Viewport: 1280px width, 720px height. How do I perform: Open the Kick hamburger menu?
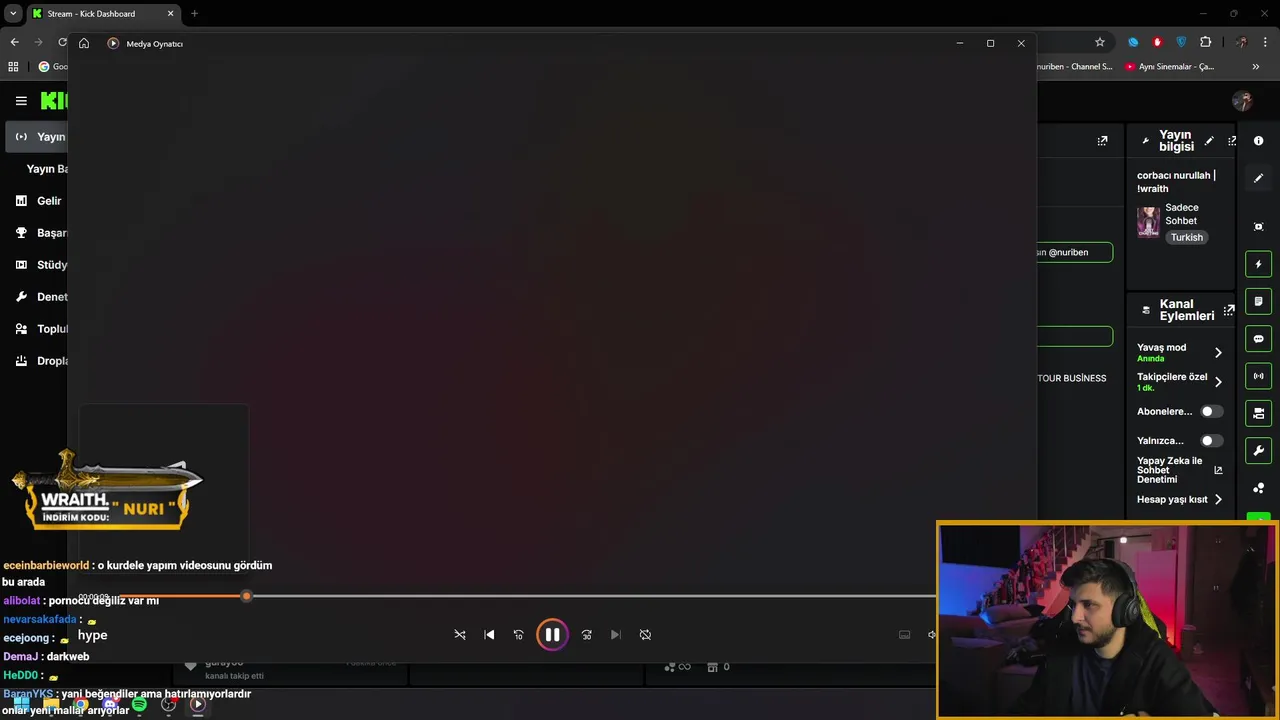[21, 101]
